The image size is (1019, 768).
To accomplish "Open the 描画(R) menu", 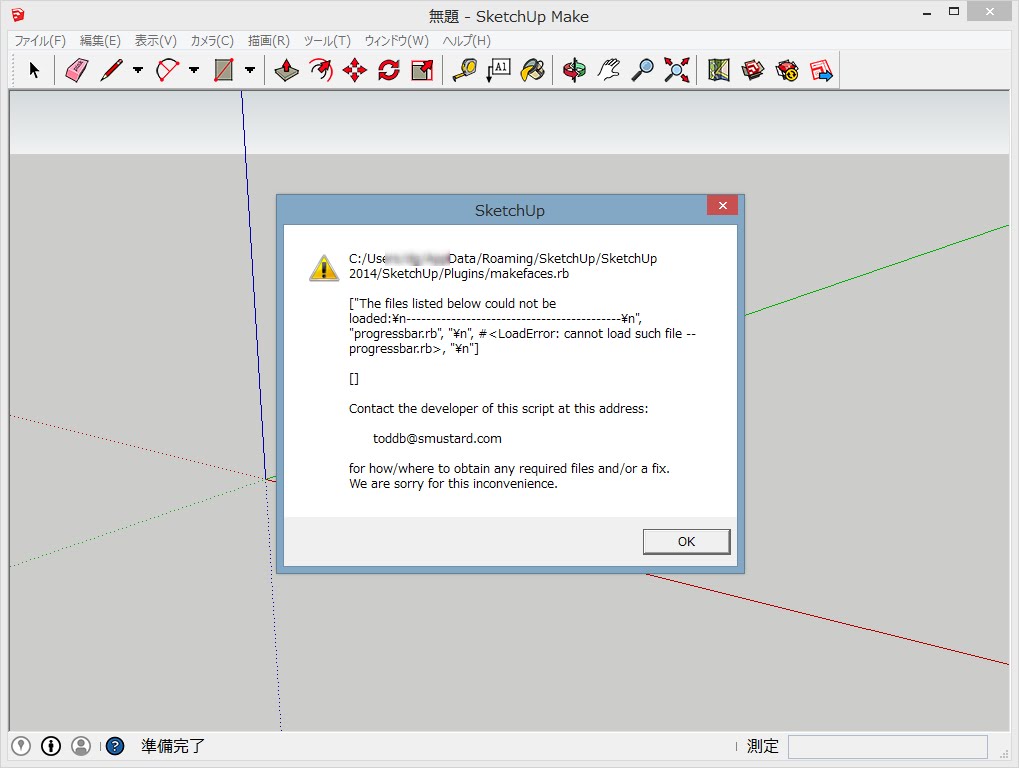I will tap(268, 40).
